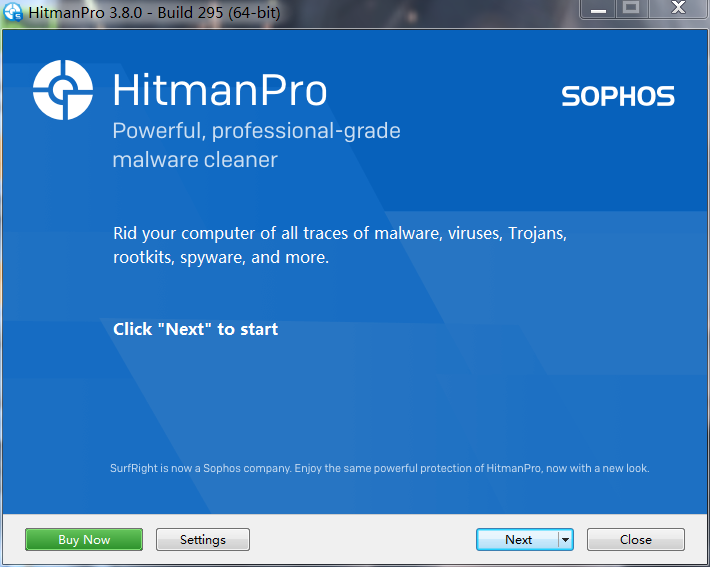
Task: Click the 'Rid your computer of all traces' description
Action: (x=340, y=245)
